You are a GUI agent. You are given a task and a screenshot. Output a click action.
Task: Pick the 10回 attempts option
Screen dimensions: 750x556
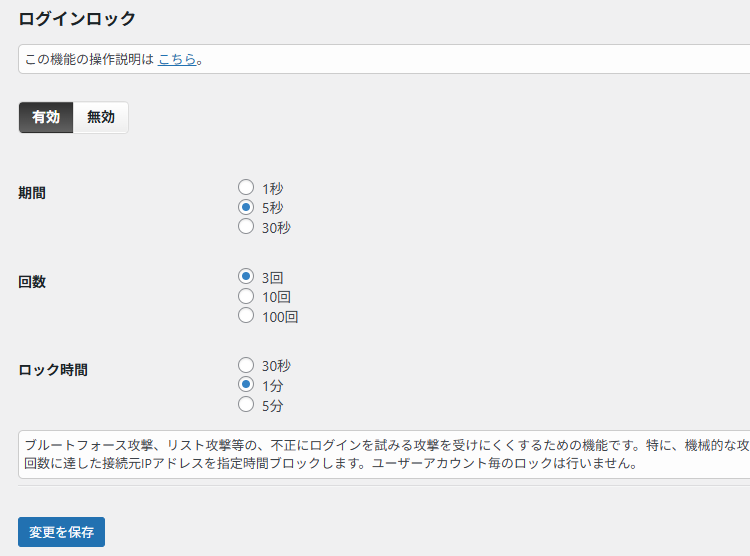[x=246, y=297]
